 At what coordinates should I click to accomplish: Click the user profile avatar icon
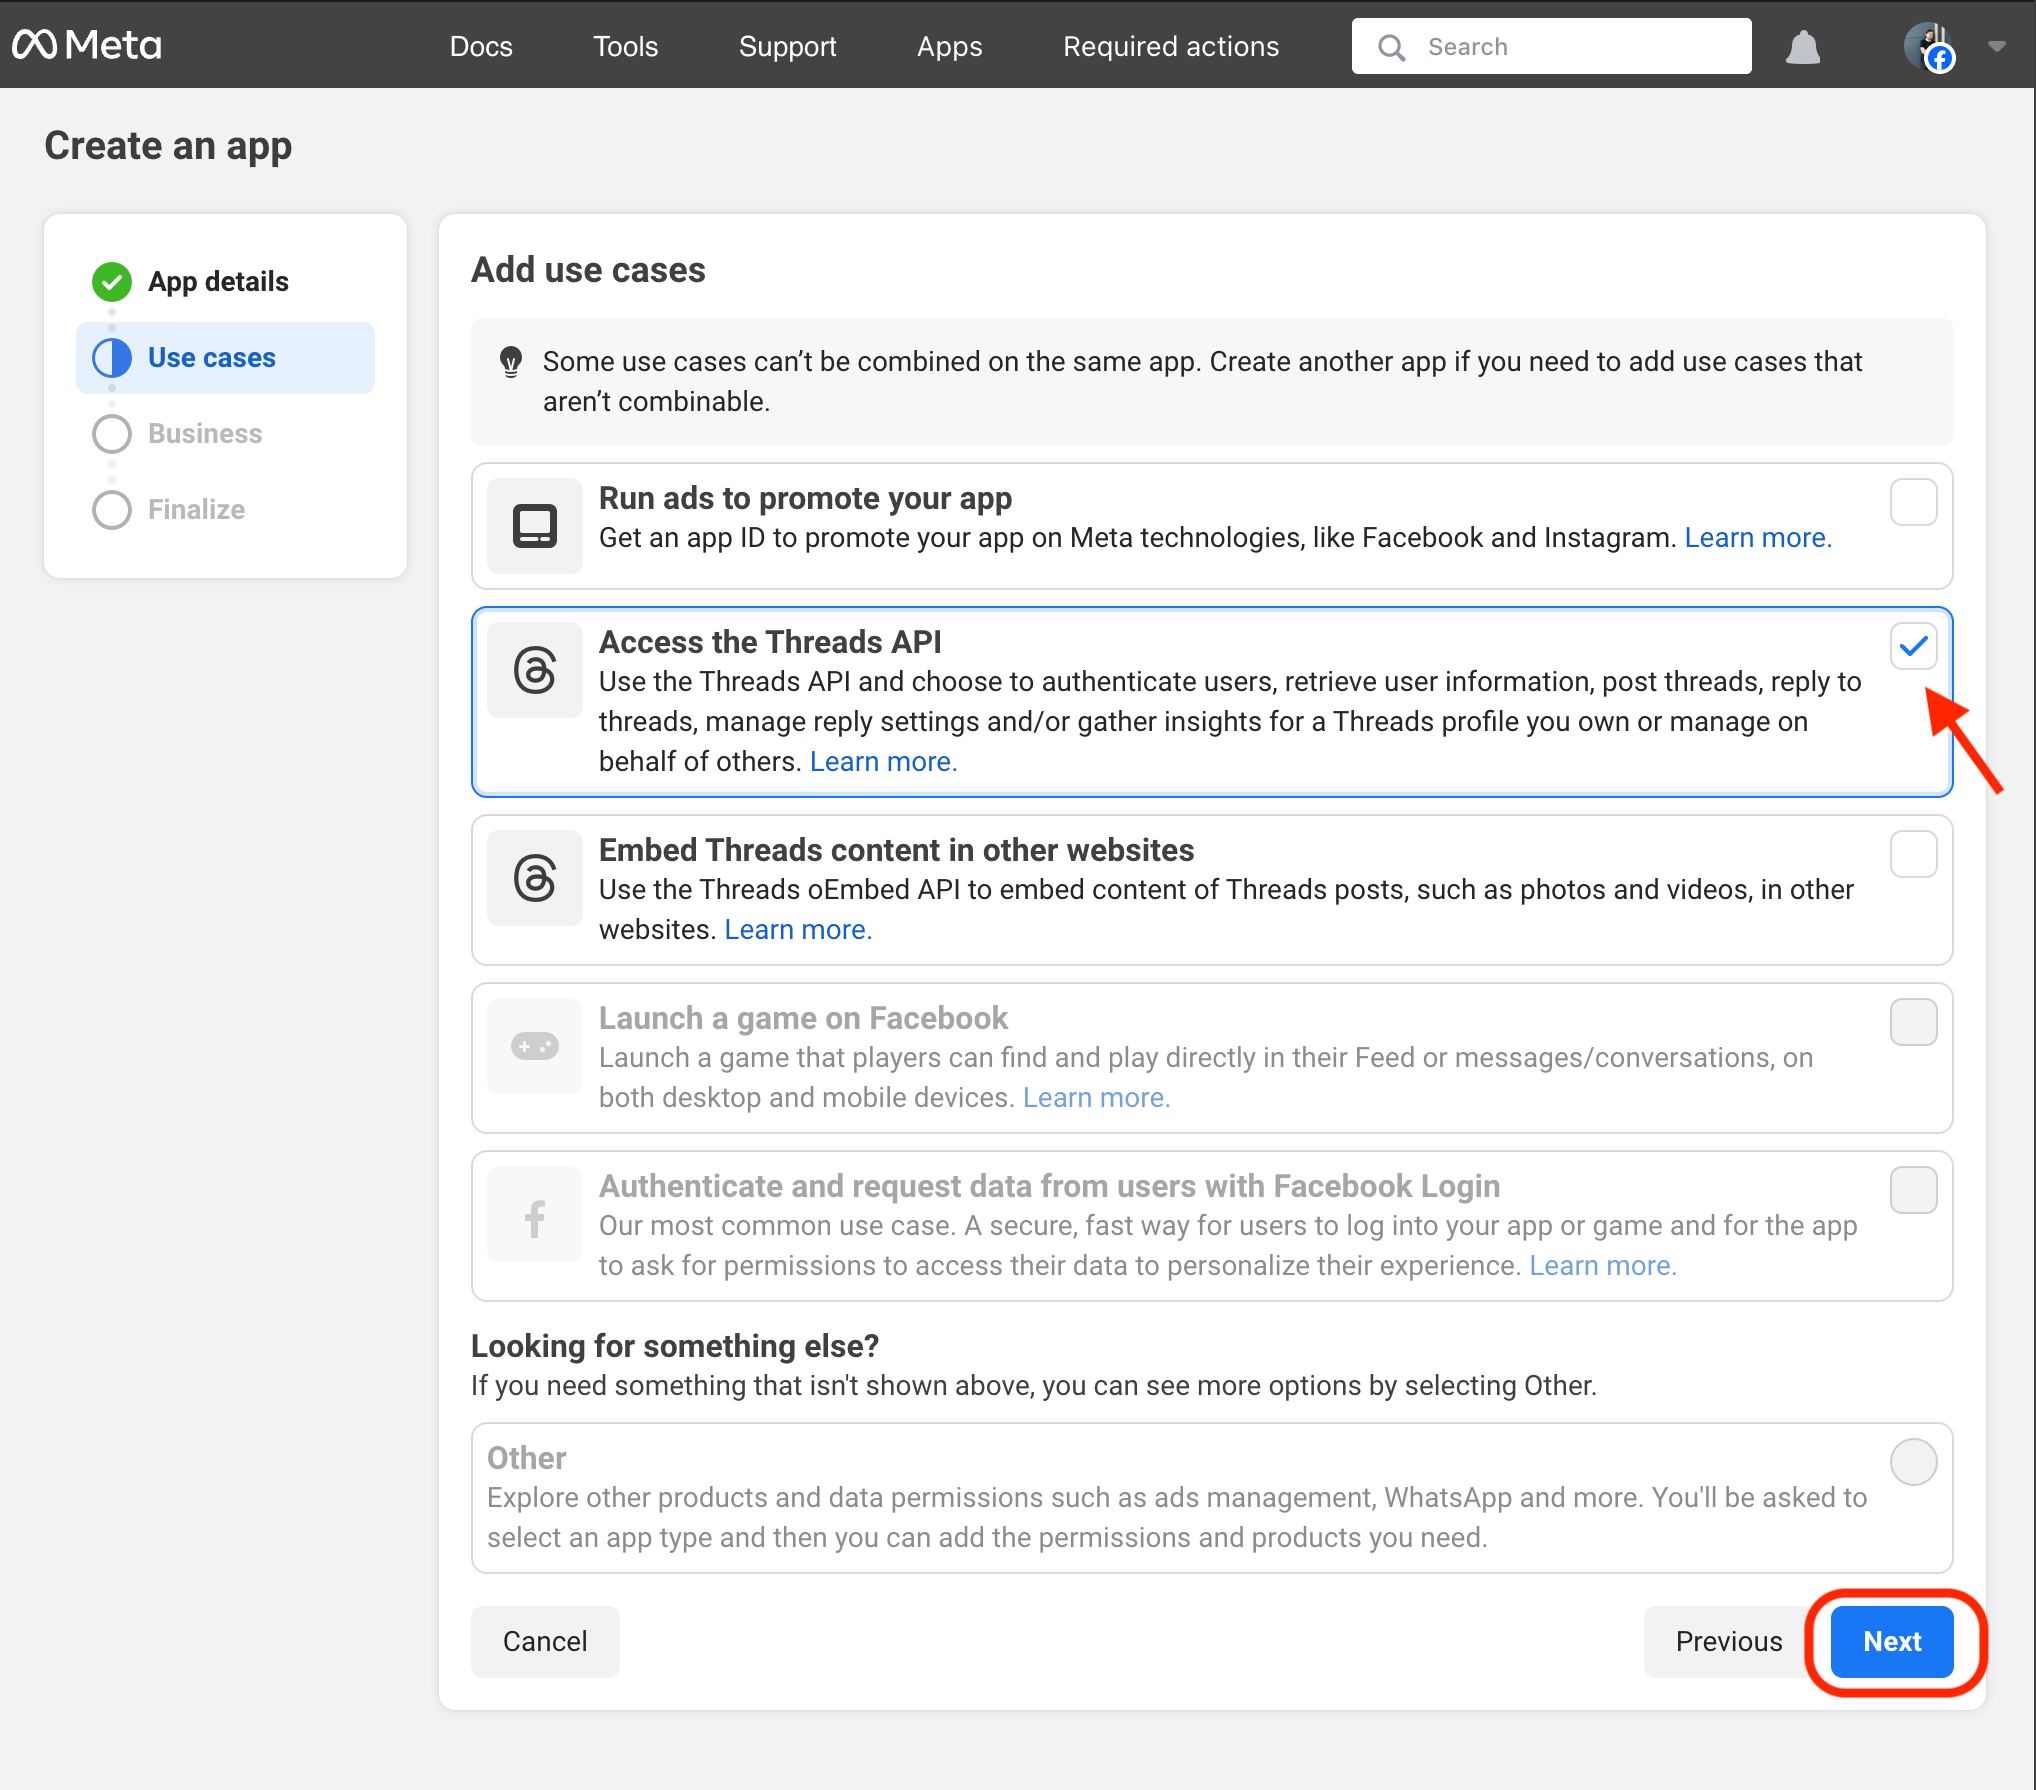(x=1927, y=45)
